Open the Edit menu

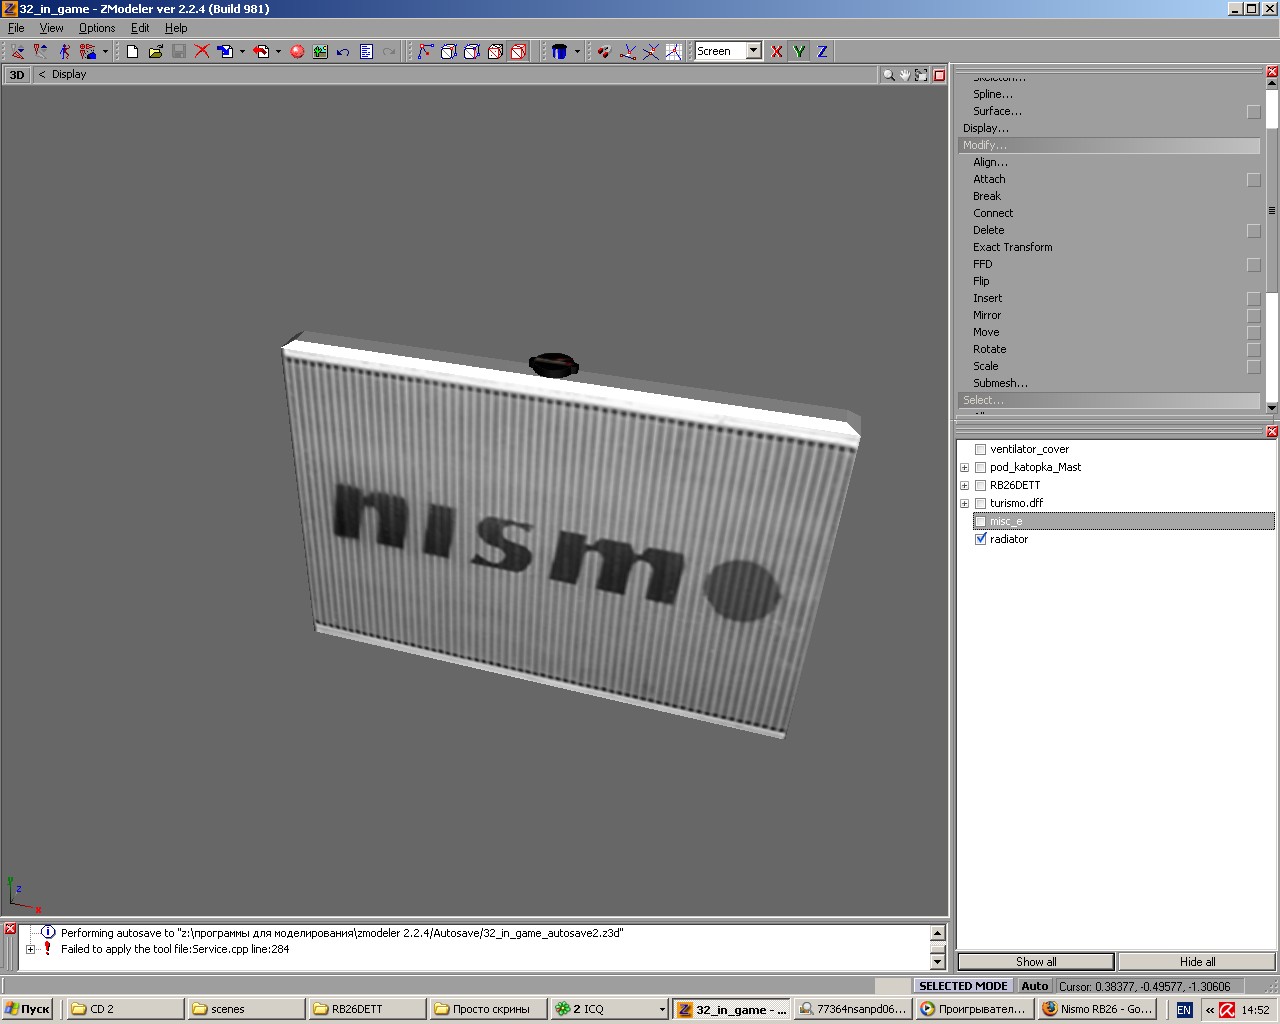pos(140,28)
